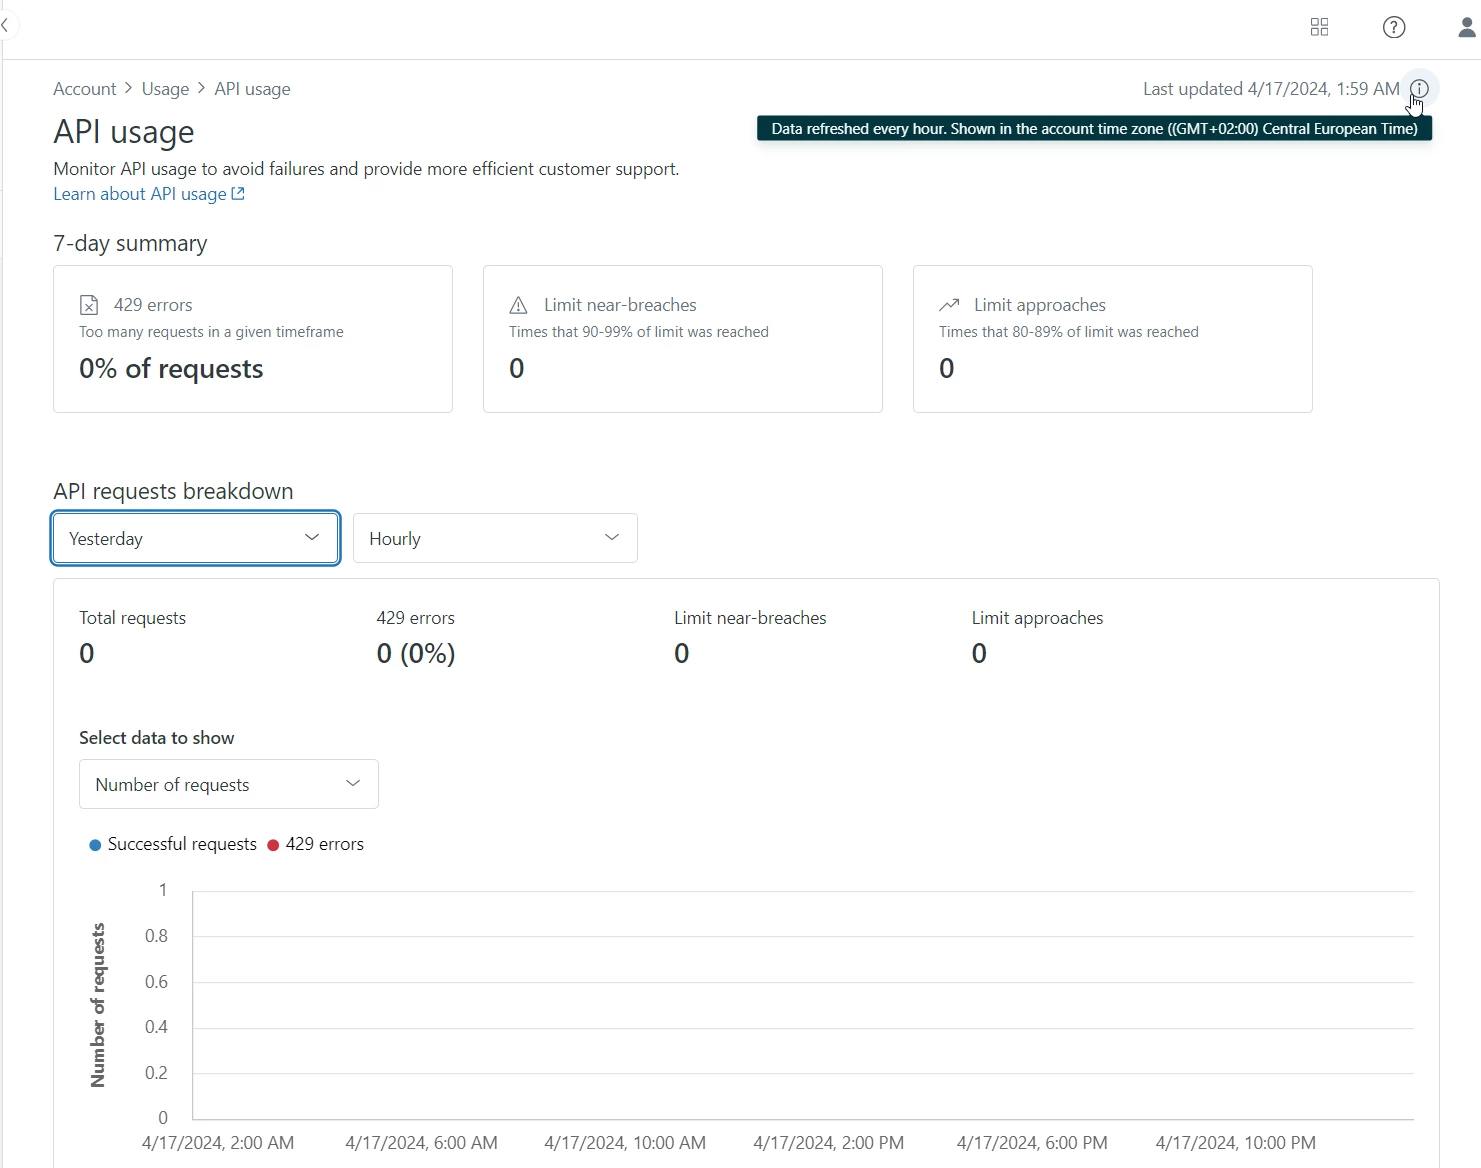Go to Usage in the breadcrumb

(x=165, y=89)
